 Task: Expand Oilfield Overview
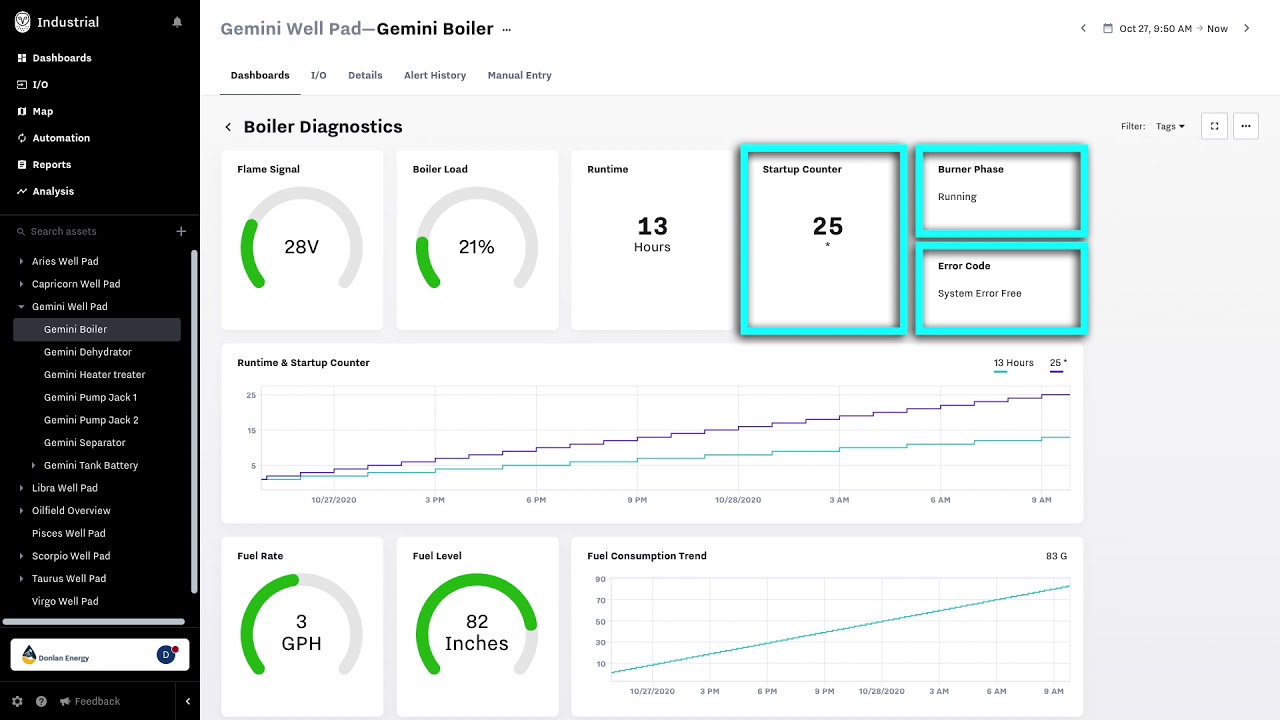click(x=21, y=511)
